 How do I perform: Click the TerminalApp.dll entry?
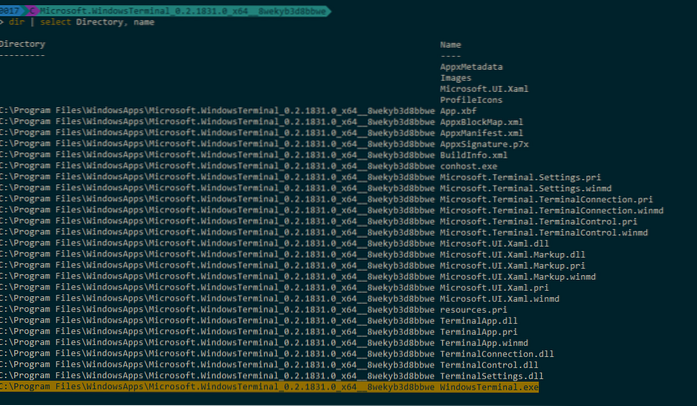(x=476, y=321)
